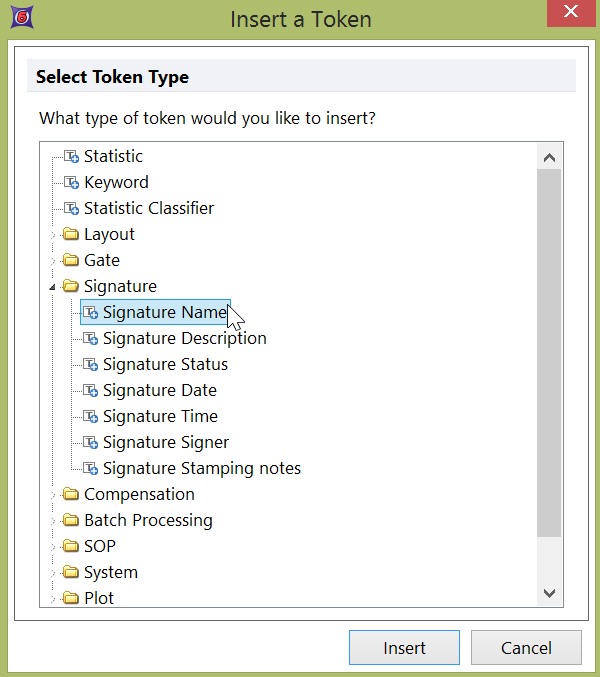Expand the Gate folder node
This screenshot has height=677, width=600.
click(x=53, y=261)
